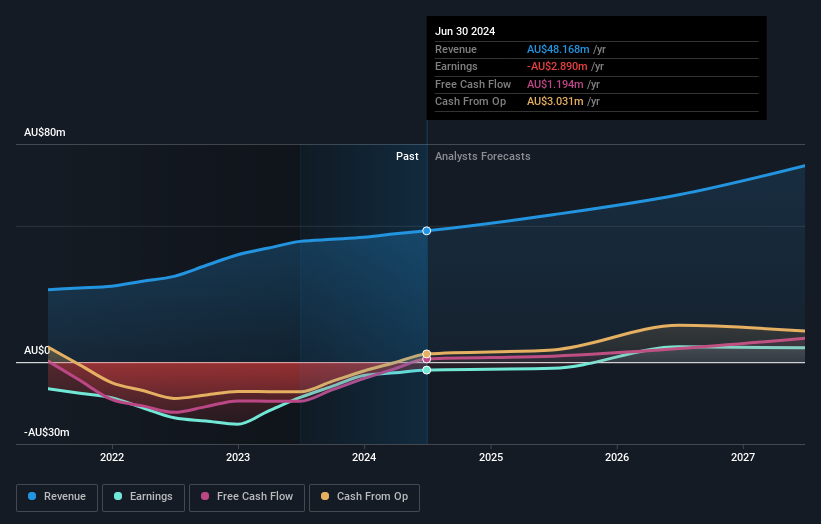The image size is (821, 524).
Task: Toggle the Earnings series legend button
Action: pos(143,497)
